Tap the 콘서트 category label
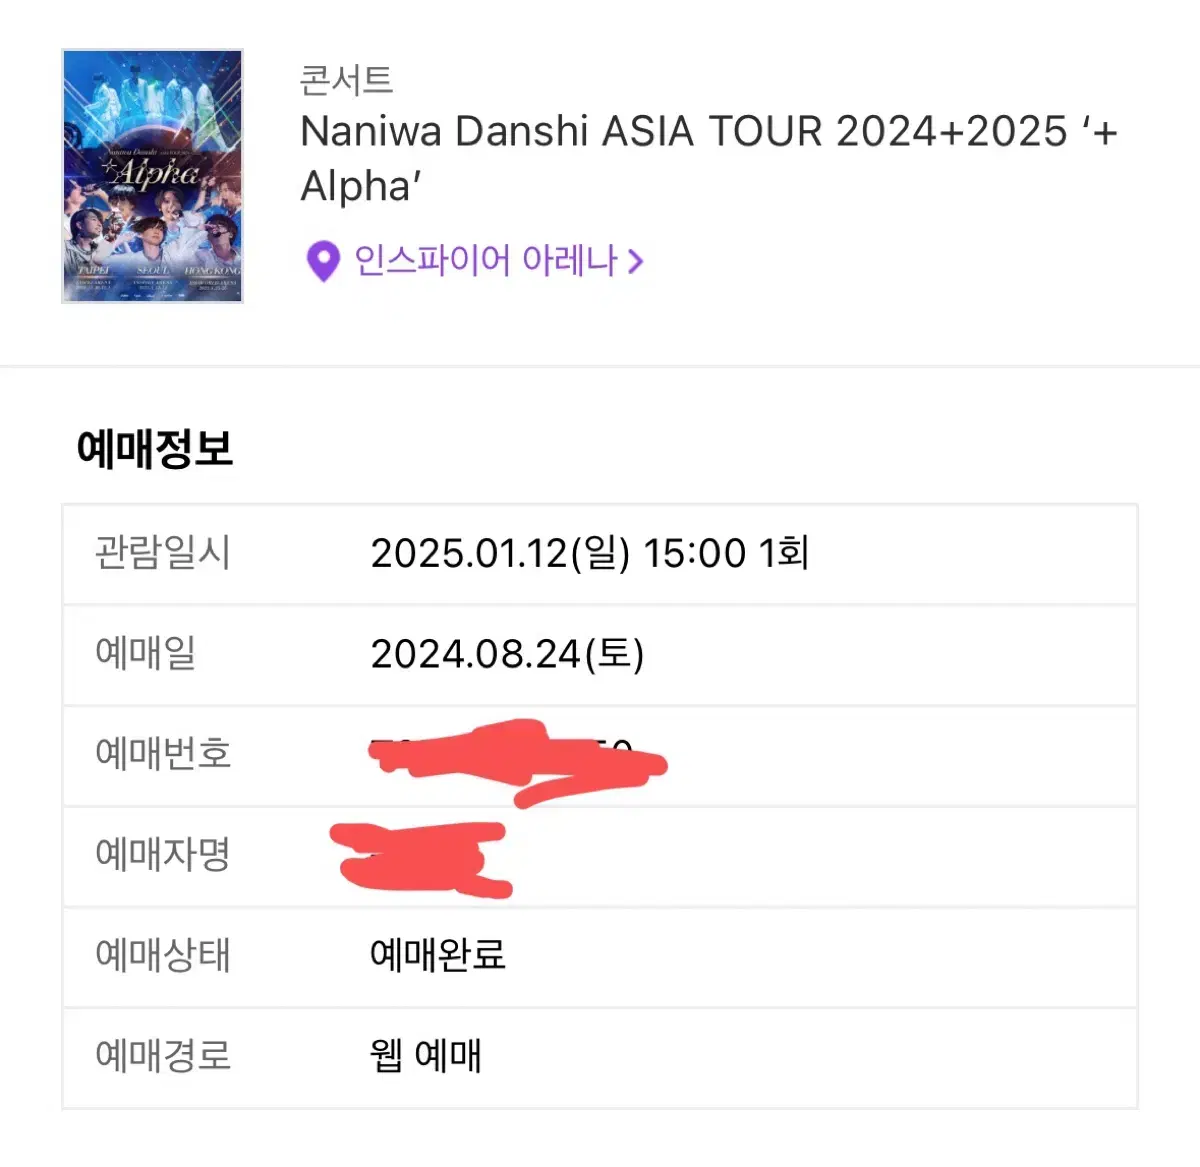This screenshot has height=1167, width=1200. [x=346, y=80]
